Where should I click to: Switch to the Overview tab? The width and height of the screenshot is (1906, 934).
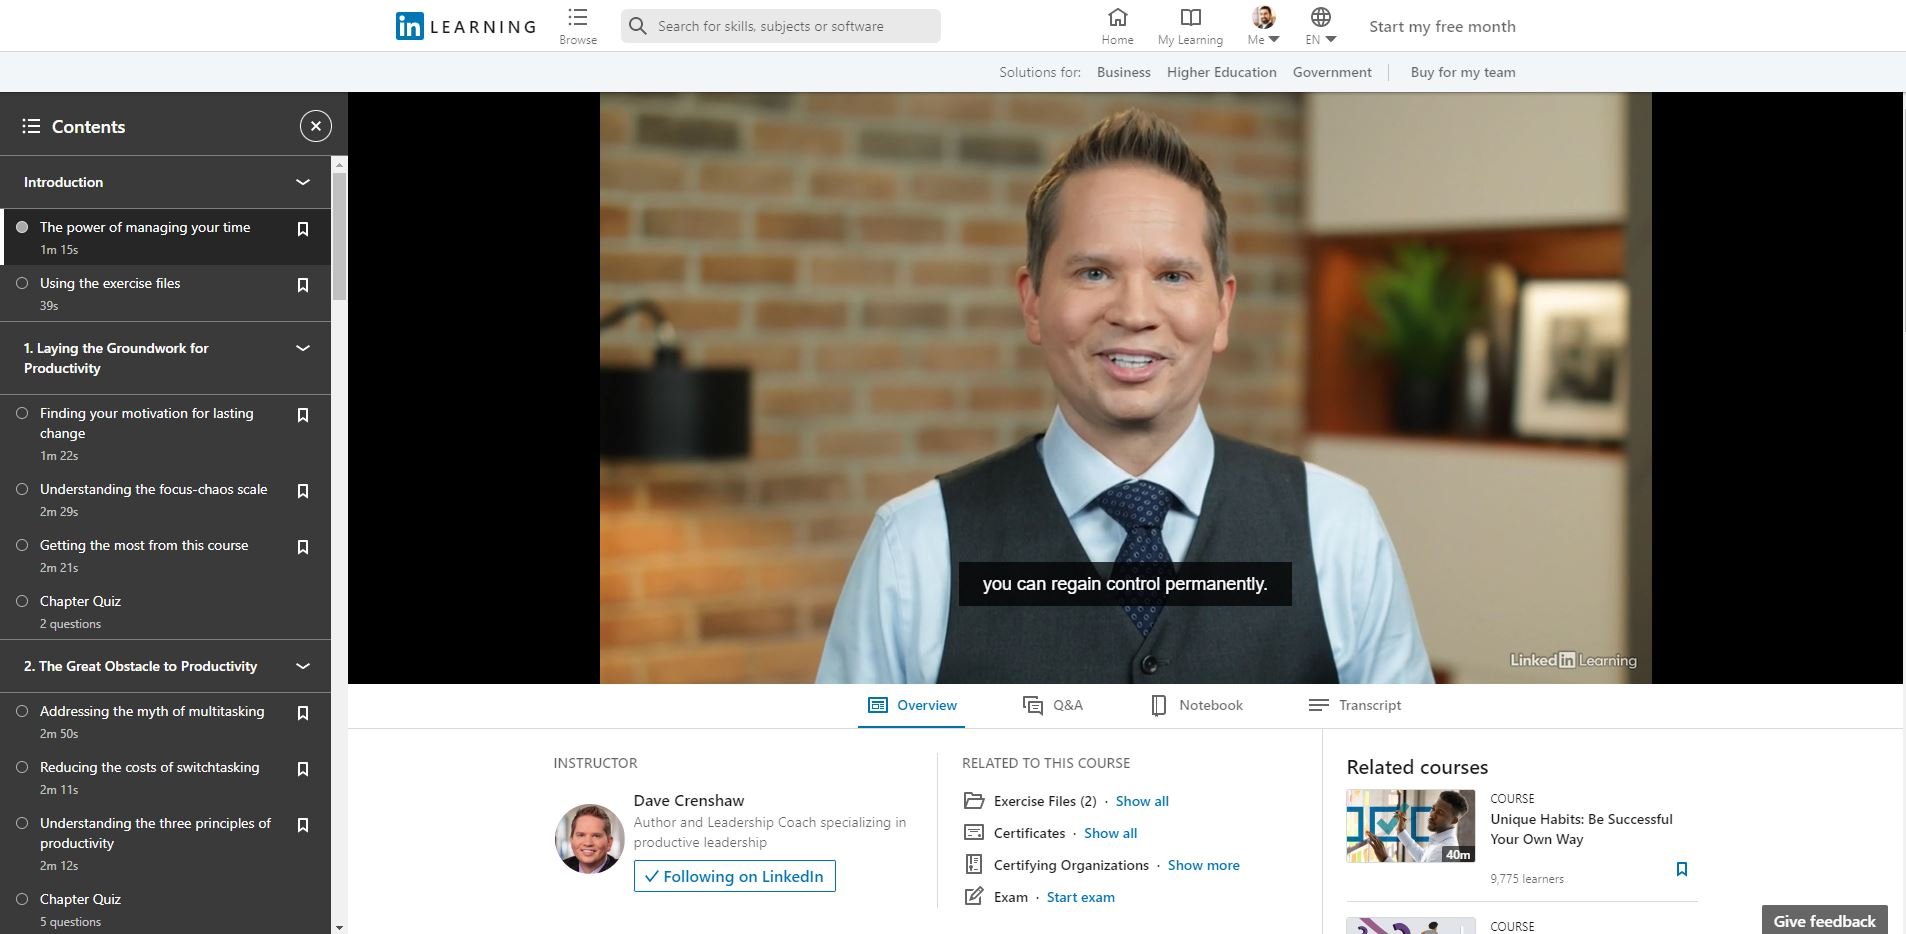(912, 705)
